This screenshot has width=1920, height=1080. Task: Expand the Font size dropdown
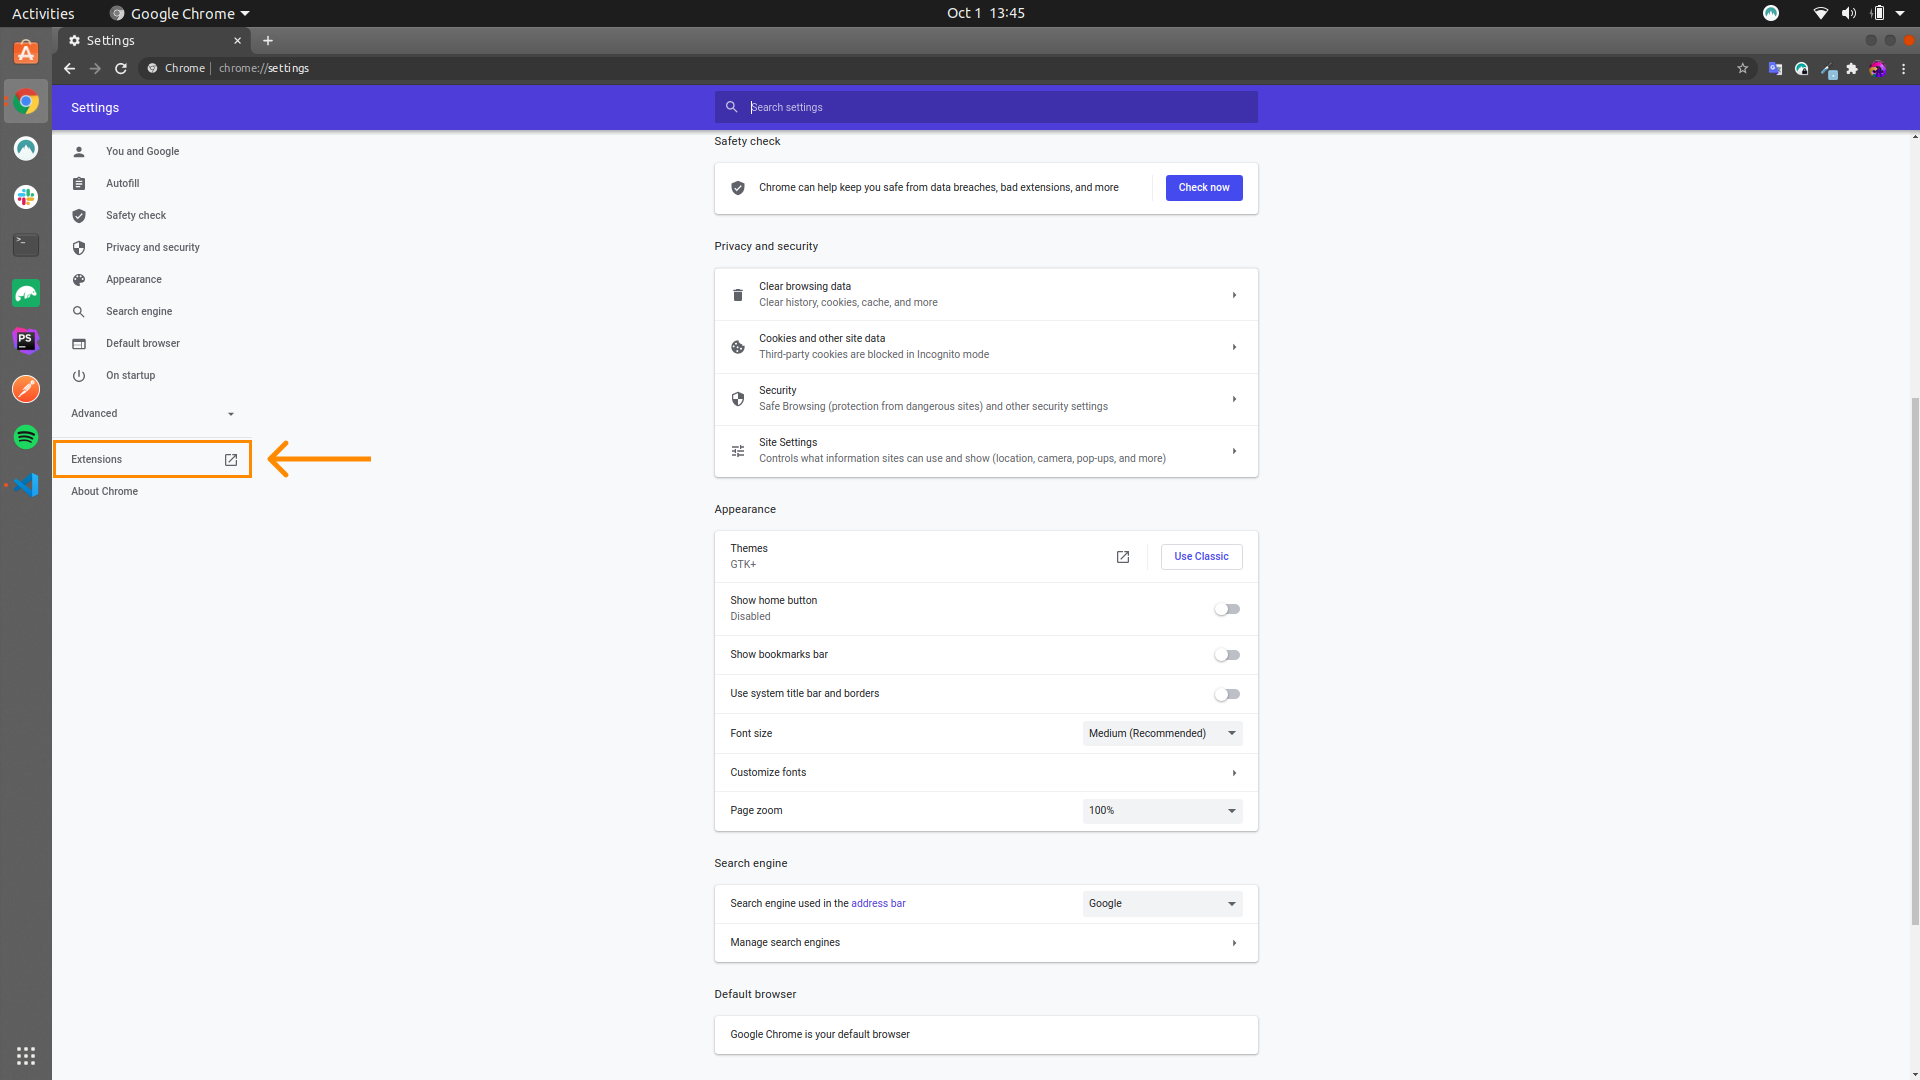coord(1160,733)
